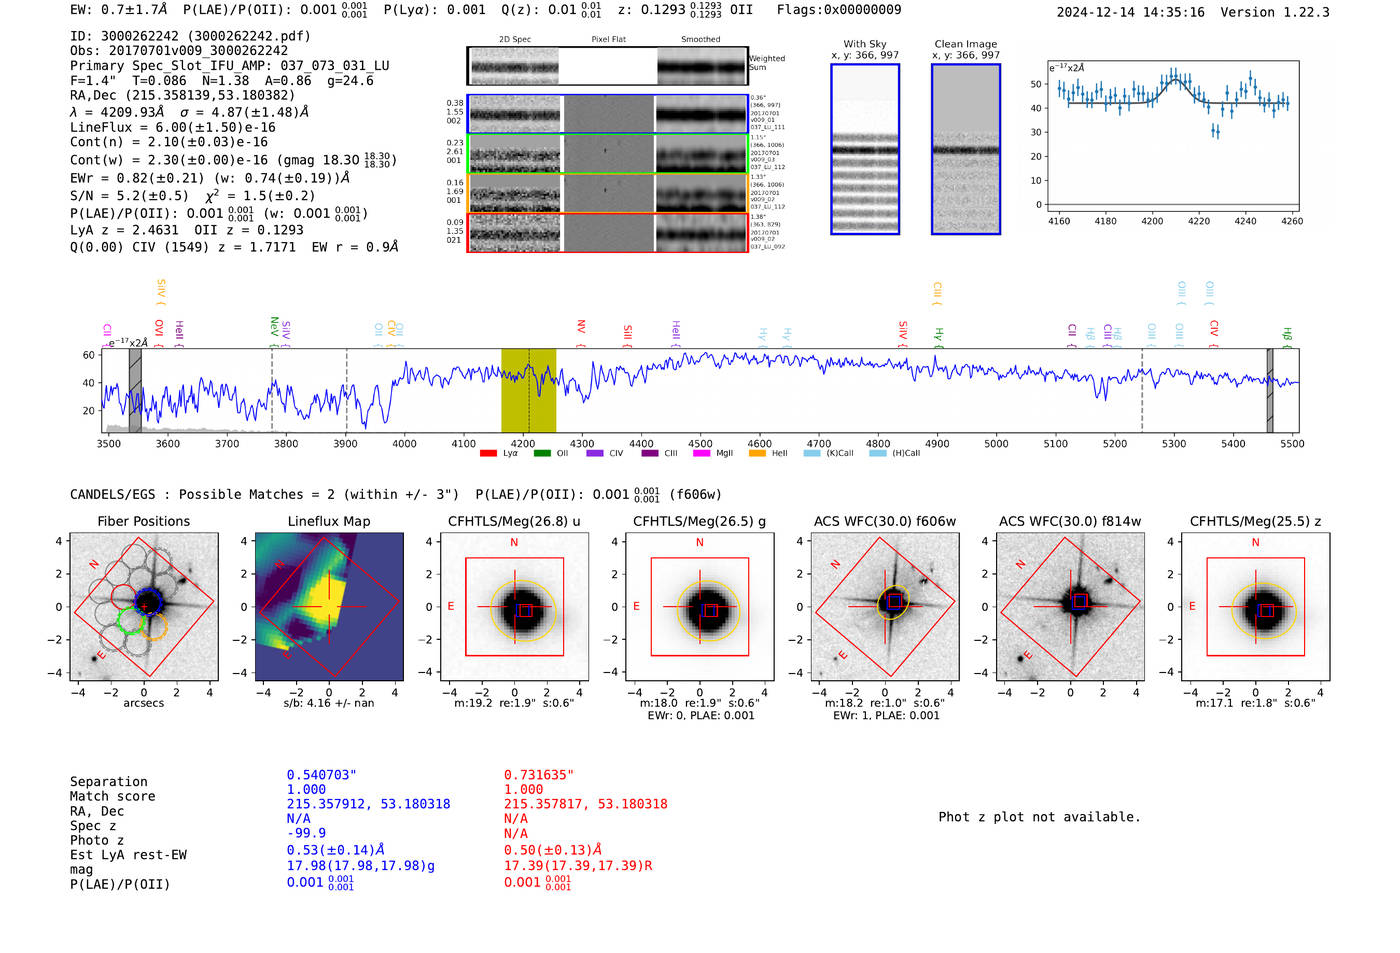
Task: Click the red-bordered 2D spectrum fiber row
Action: pyautogui.click(x=607, y=232)
